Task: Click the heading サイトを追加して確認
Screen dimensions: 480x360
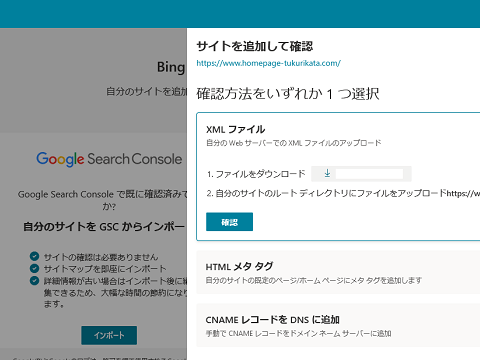Action: [255, 46]
